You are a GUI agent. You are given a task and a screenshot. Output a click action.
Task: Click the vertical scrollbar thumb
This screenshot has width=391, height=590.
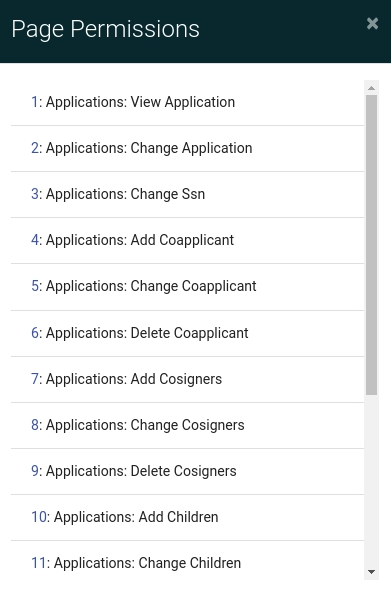click(371, 245)
